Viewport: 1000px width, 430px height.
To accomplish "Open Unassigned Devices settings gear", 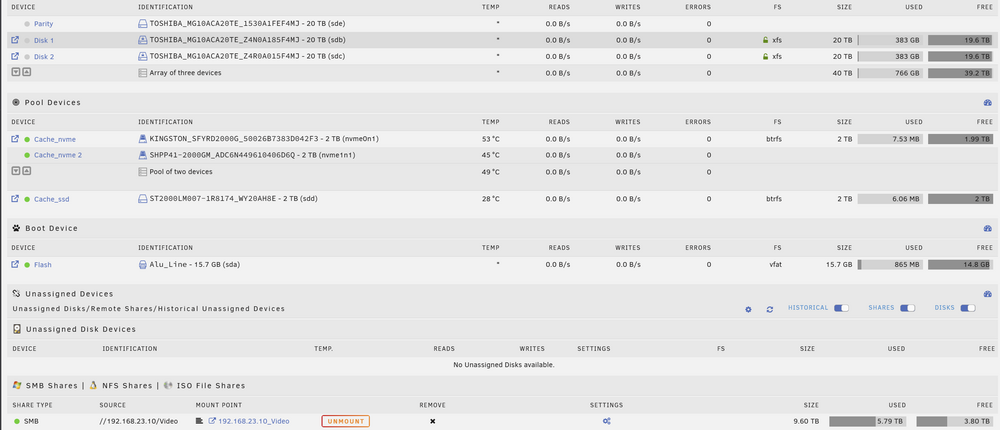I will click(x=749, y=309).
